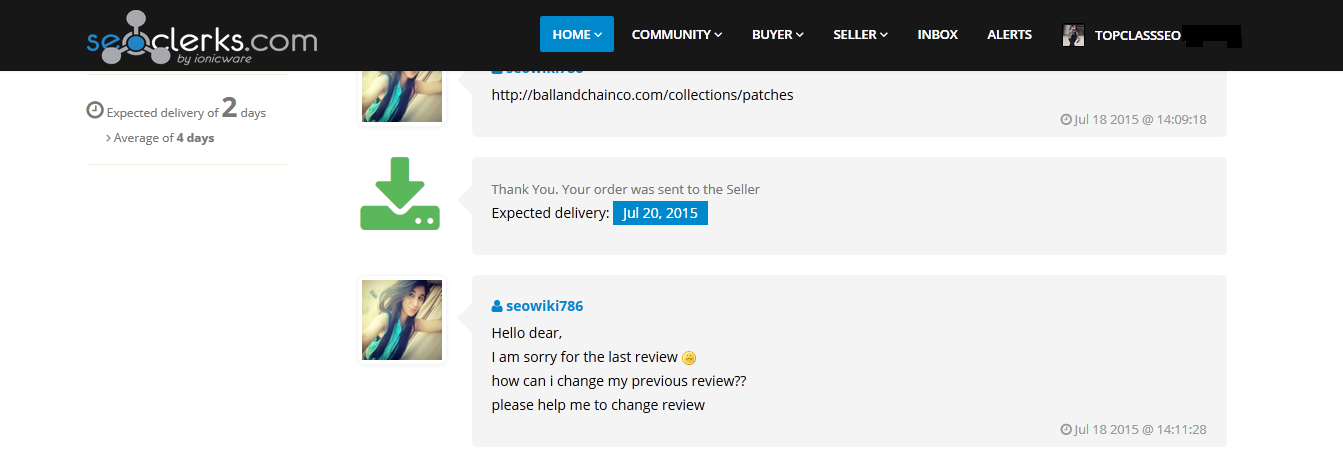Click the clock icon by the 14:11:28 timestamp
This screenshot has height=458, width=1343.
(x=1066, y=429)
